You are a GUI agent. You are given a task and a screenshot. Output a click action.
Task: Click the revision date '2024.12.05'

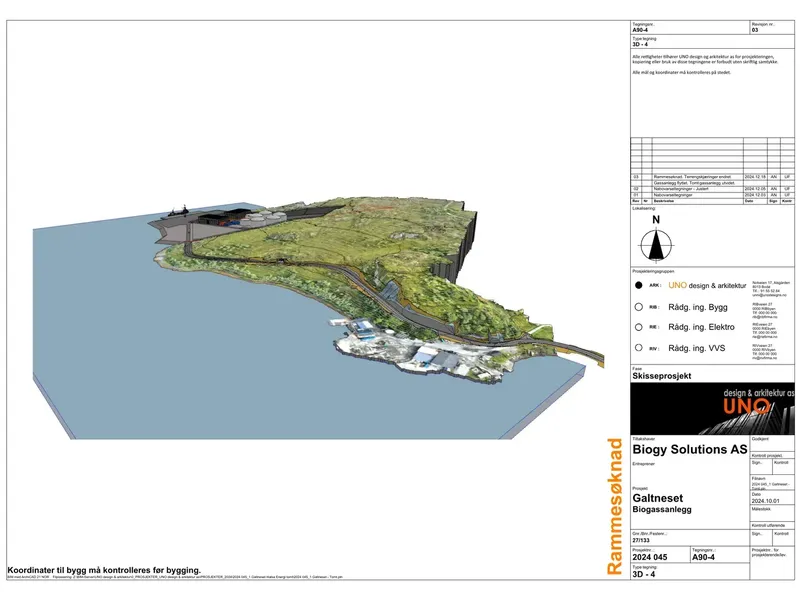click(x=754, y=189)
